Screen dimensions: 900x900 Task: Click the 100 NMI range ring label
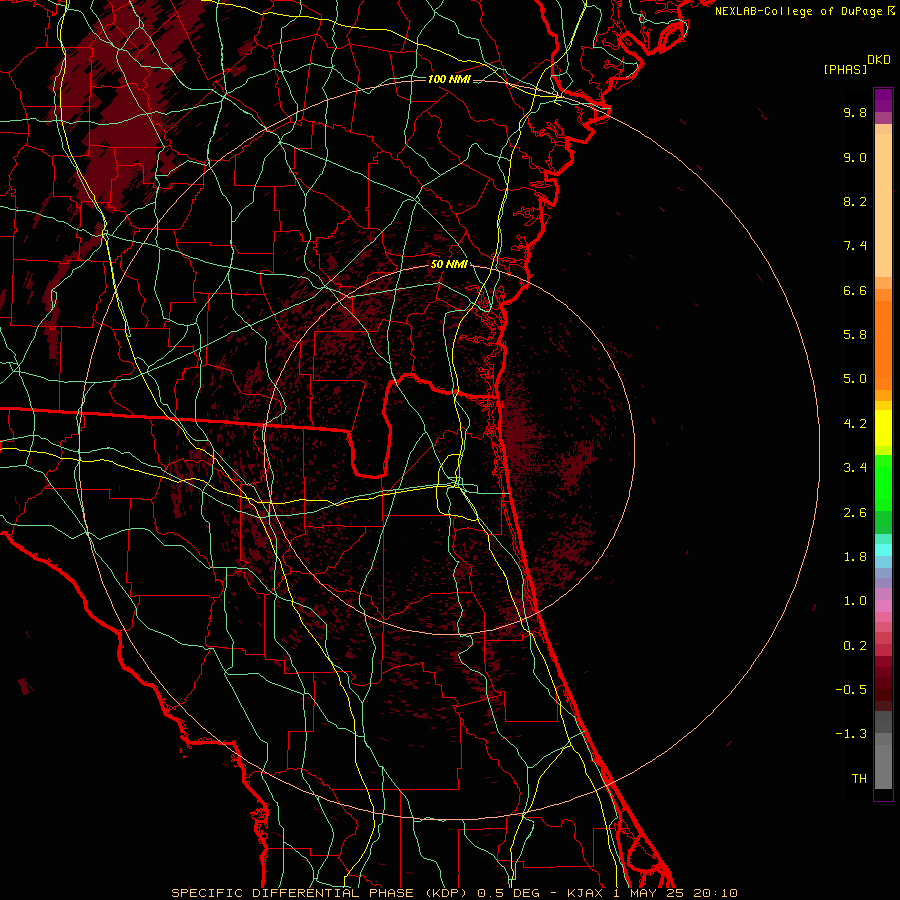pyautogui.click(x=449, y=79)
